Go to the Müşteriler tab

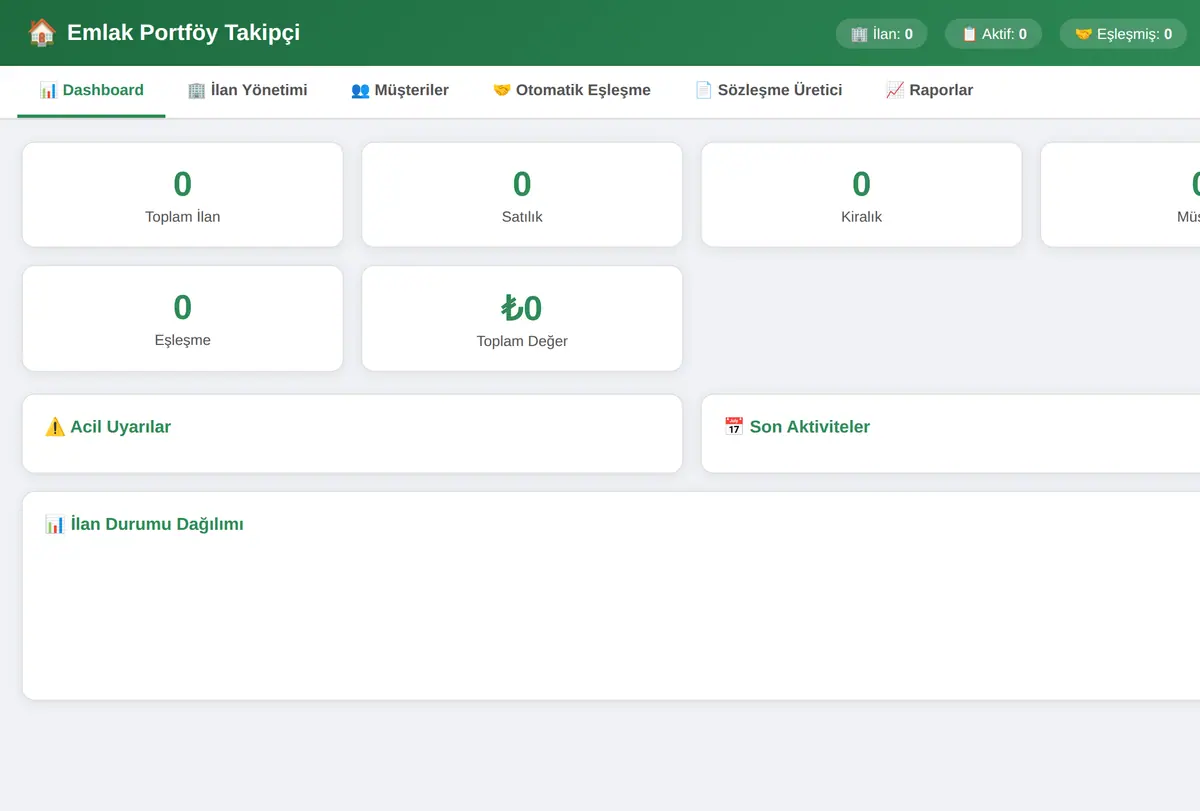pos(400,91)
